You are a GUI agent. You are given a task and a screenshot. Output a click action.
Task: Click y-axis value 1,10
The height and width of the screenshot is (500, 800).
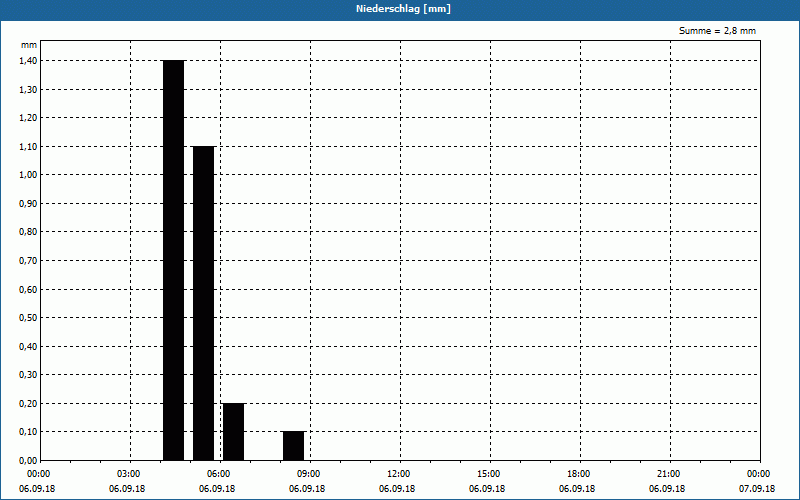(29, 146)
